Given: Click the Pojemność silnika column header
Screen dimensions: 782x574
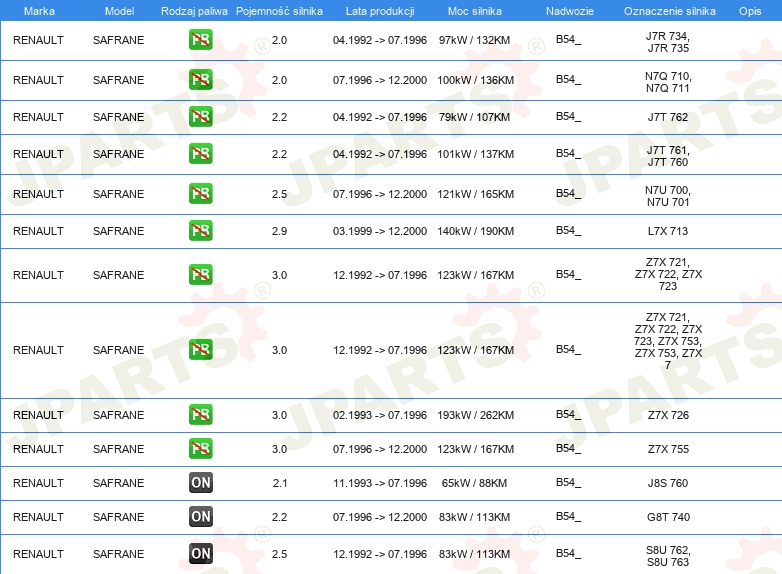Looking at the screenshot, I should point(279,11).
